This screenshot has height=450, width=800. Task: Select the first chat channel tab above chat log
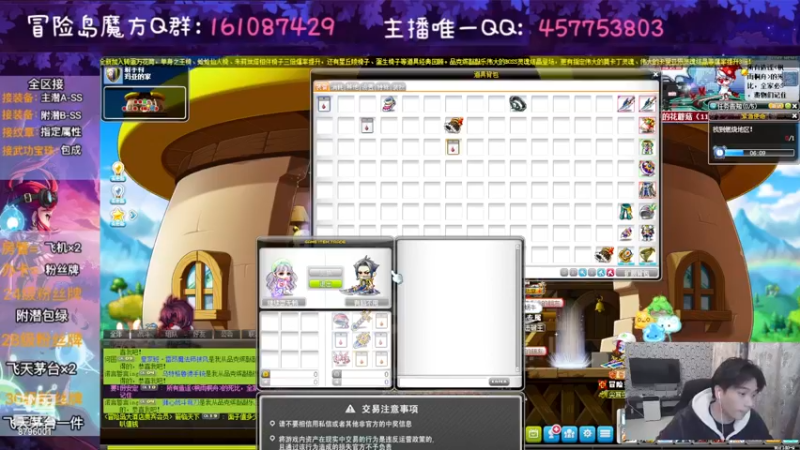[116, 334]
